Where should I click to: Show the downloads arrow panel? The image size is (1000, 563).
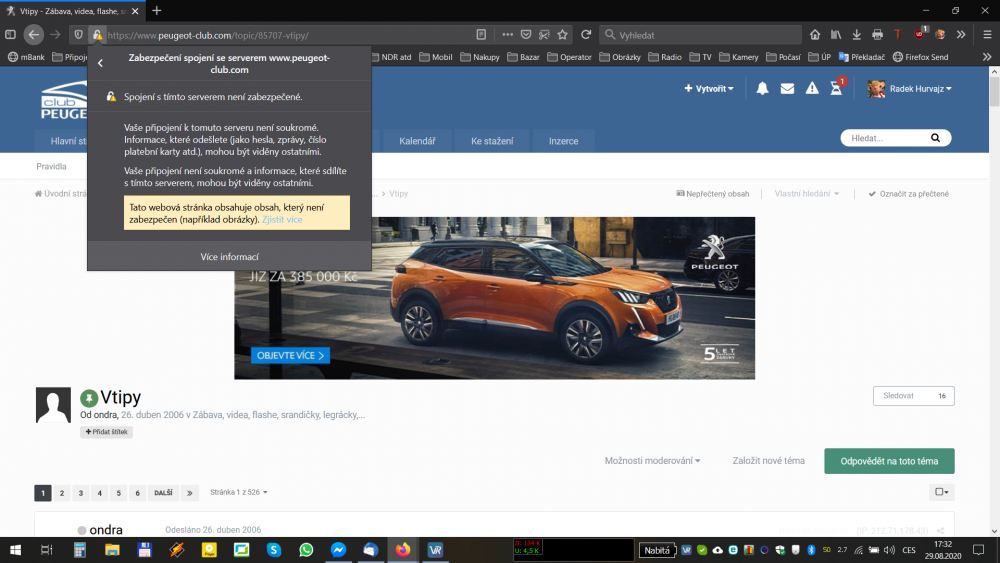click(x=857, y=35)
